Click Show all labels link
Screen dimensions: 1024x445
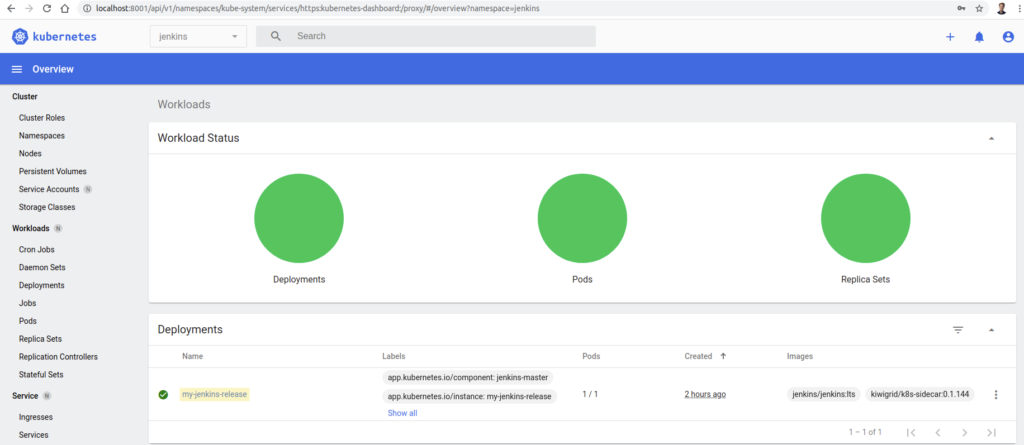coord(402,413)
